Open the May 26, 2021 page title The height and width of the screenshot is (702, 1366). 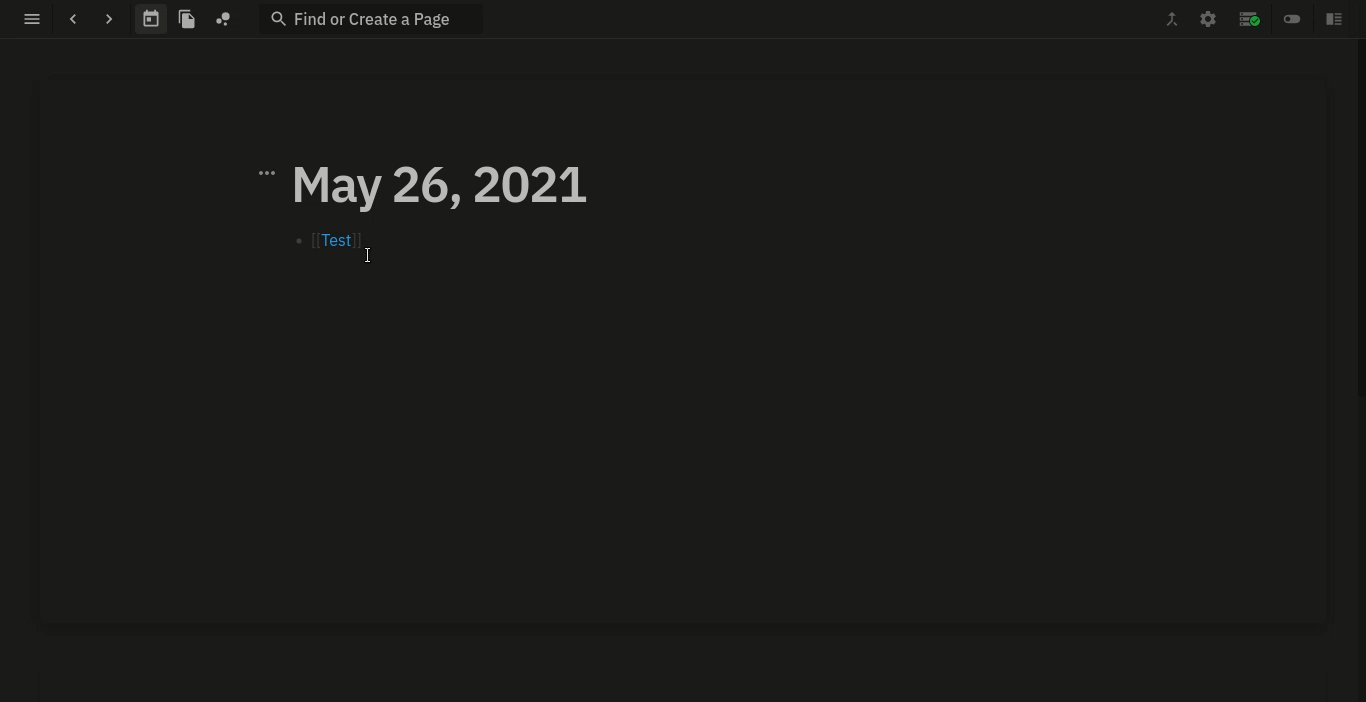[439, 185]
